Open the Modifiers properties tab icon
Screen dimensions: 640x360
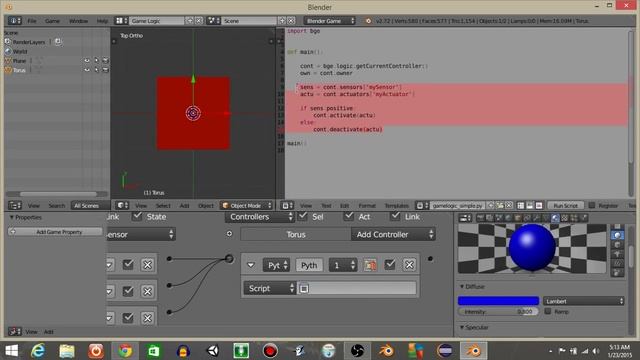[x=536, y=218]
